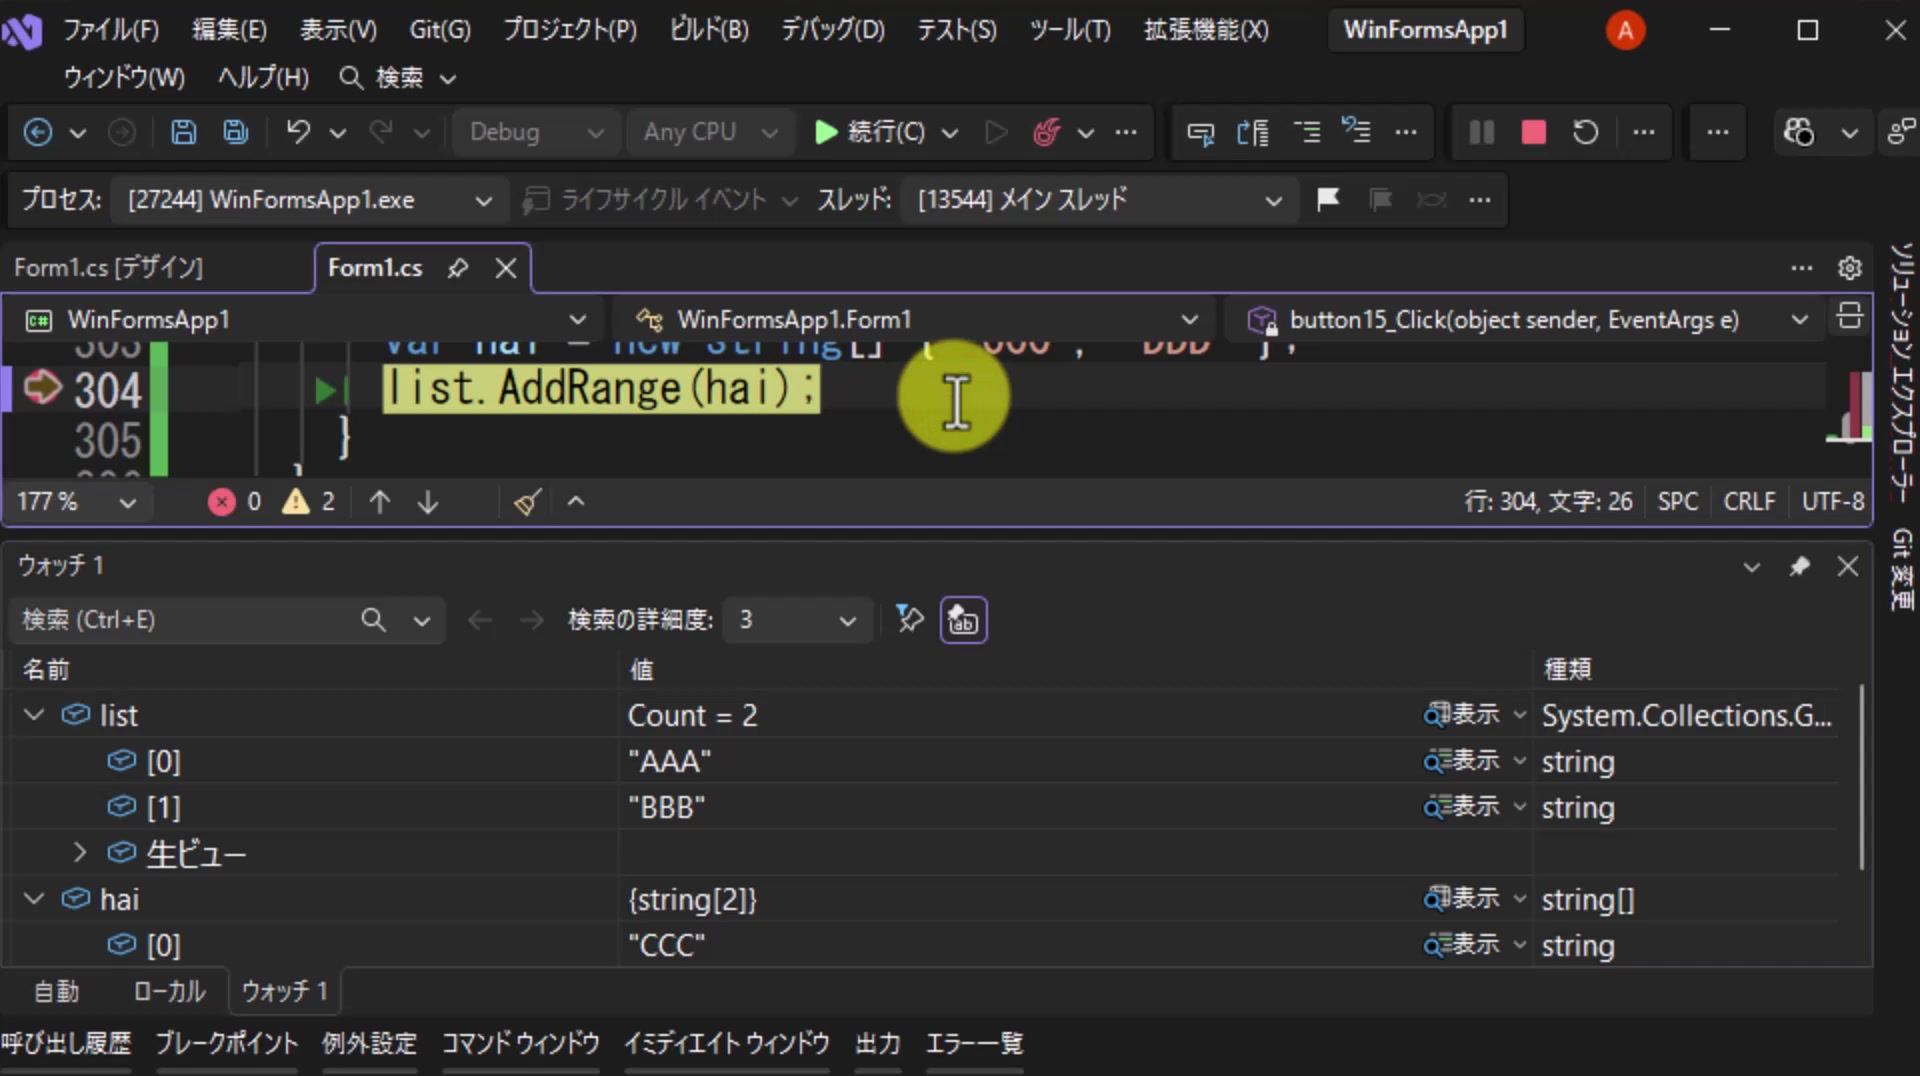Screen dimensions: 1920x1076
Task: Pause debugging with Break All
Action: [1481, 132]
